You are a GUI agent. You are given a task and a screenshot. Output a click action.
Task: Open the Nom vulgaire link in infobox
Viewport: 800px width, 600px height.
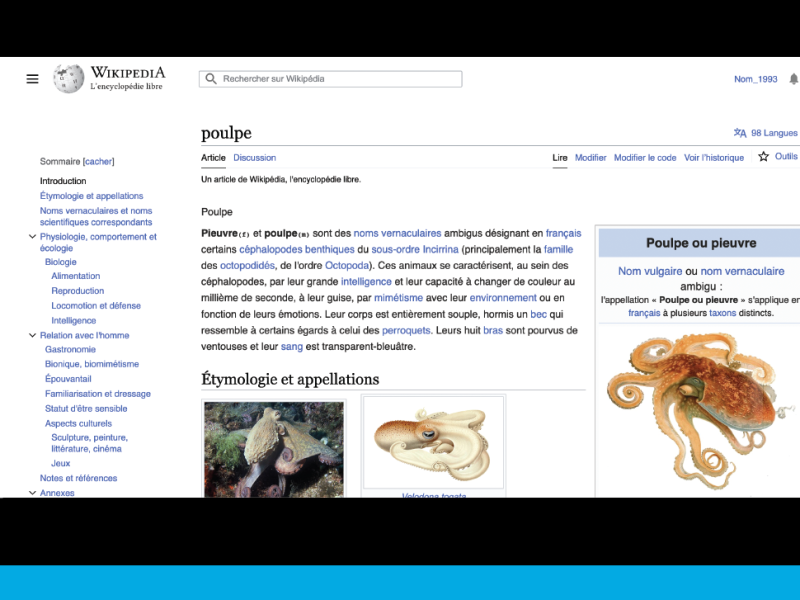pyautogui.click(x=650, y=271)
